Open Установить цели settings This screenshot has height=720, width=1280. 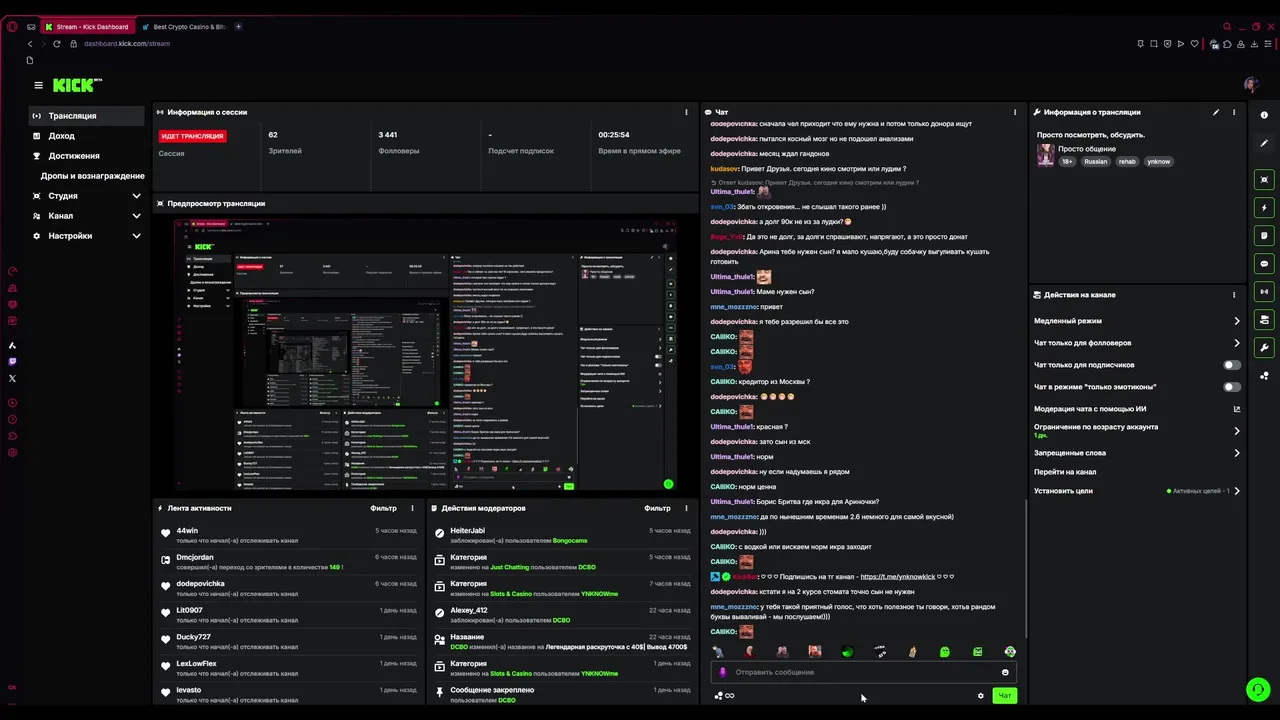(x=1137, y=491)
